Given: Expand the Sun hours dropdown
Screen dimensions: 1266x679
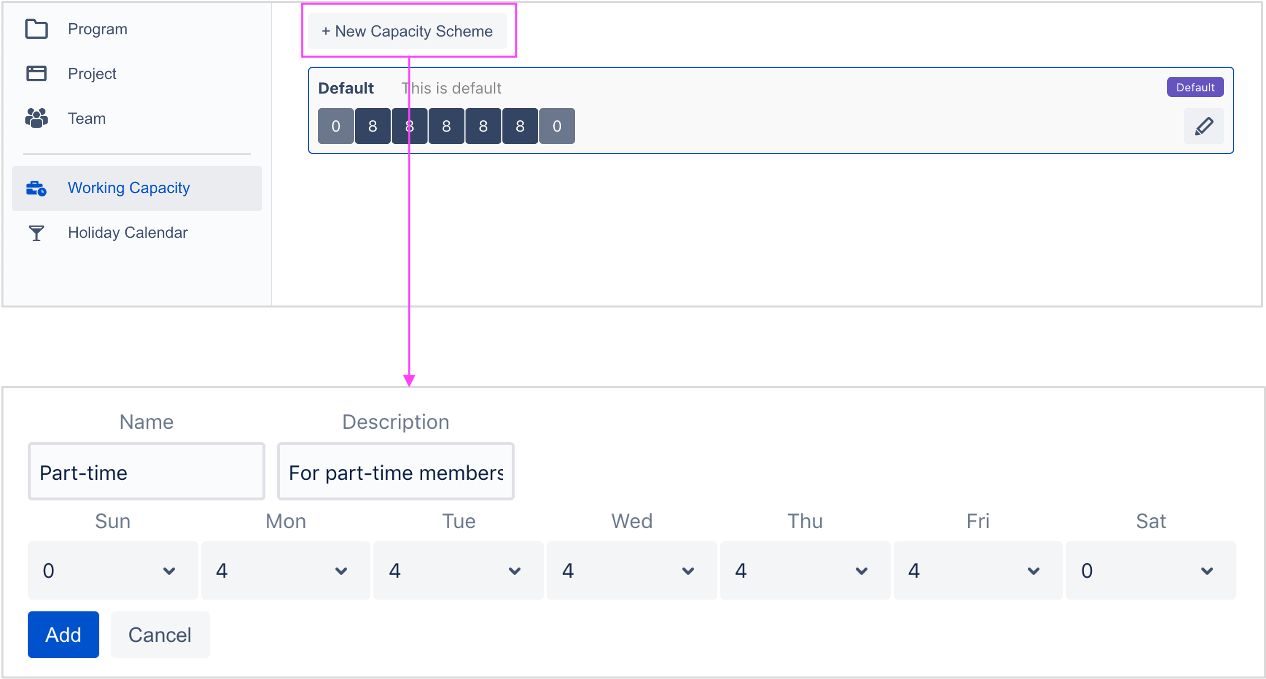Looking at the screenshot, I should click(x=113, y=571).
